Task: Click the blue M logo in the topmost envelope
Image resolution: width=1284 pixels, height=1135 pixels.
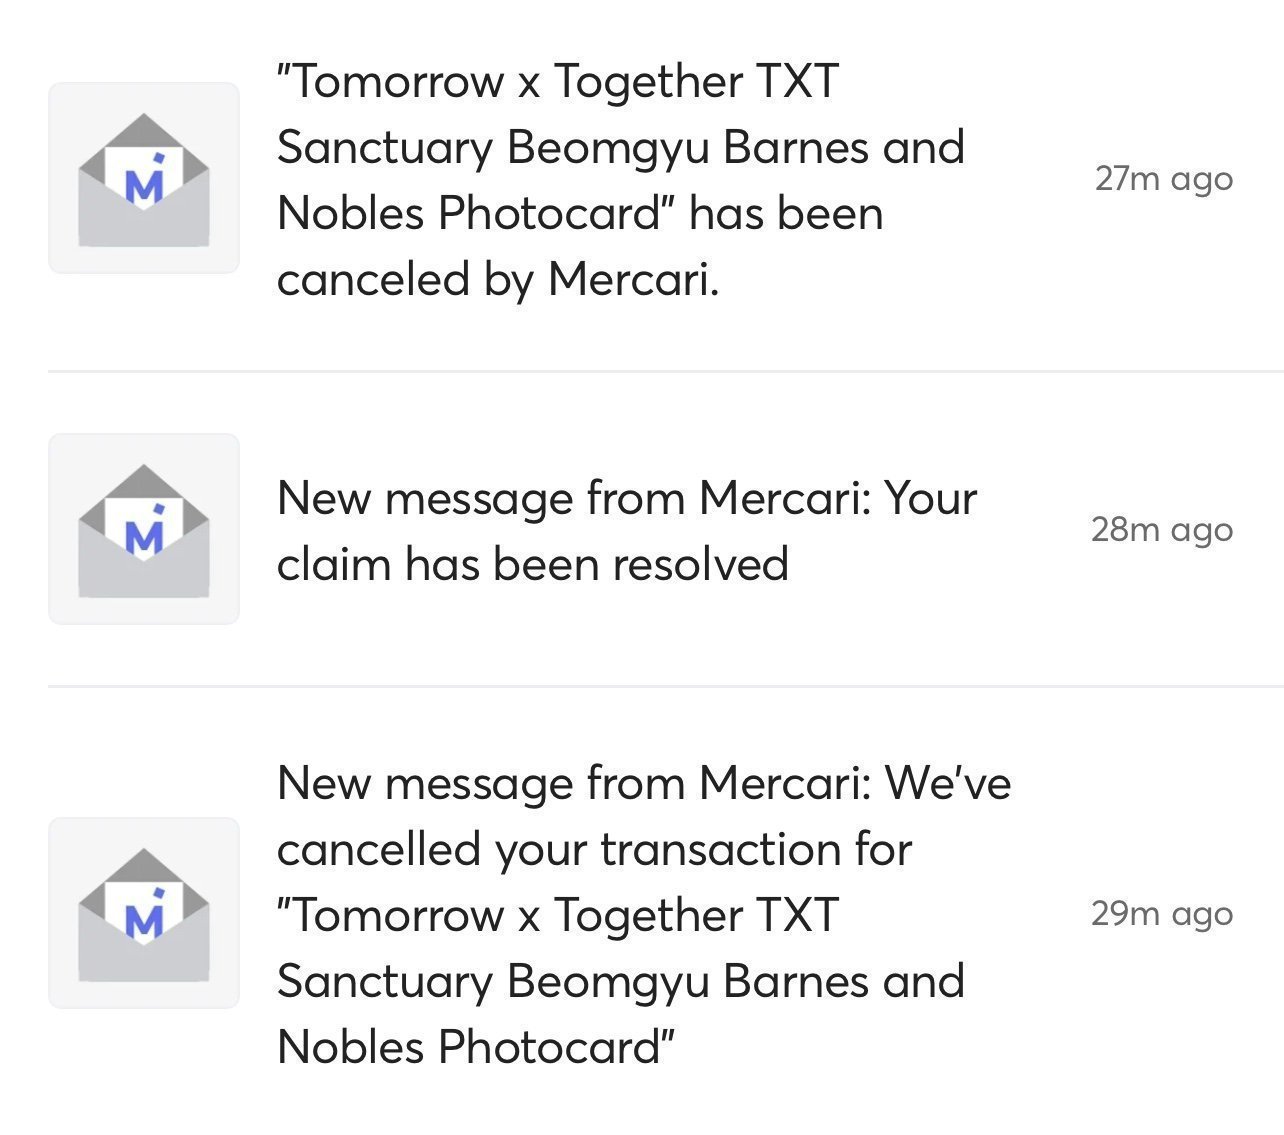Action: (145, 183)
